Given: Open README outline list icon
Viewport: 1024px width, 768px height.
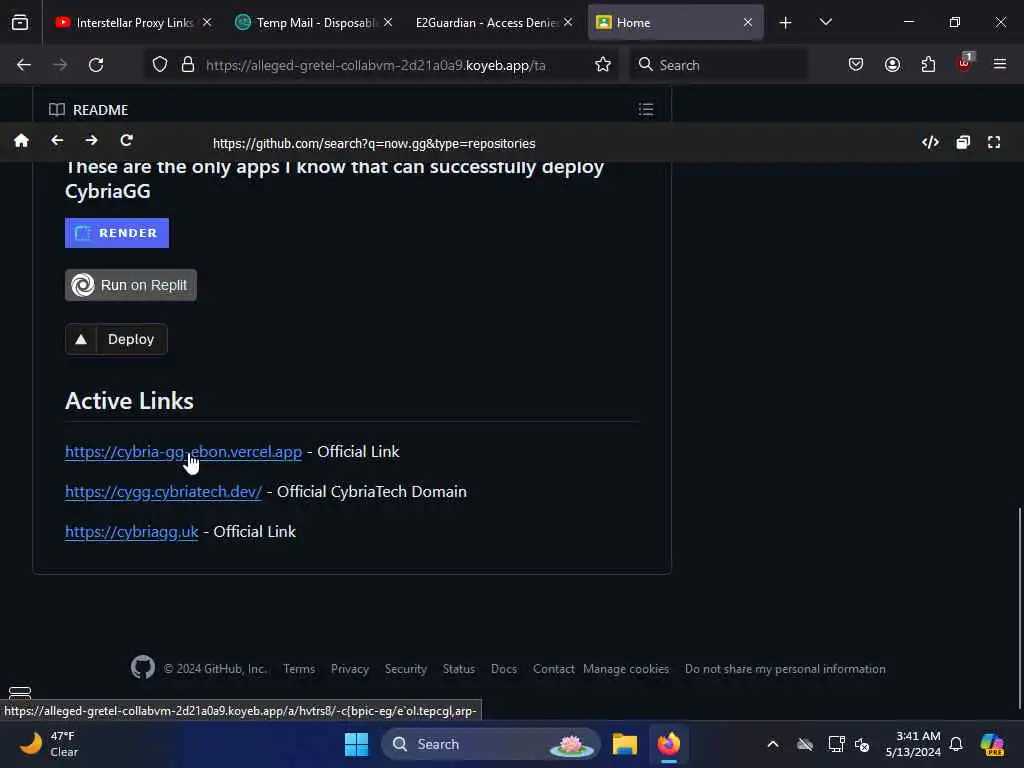Looking at the screenshot, I should [646, 109].
